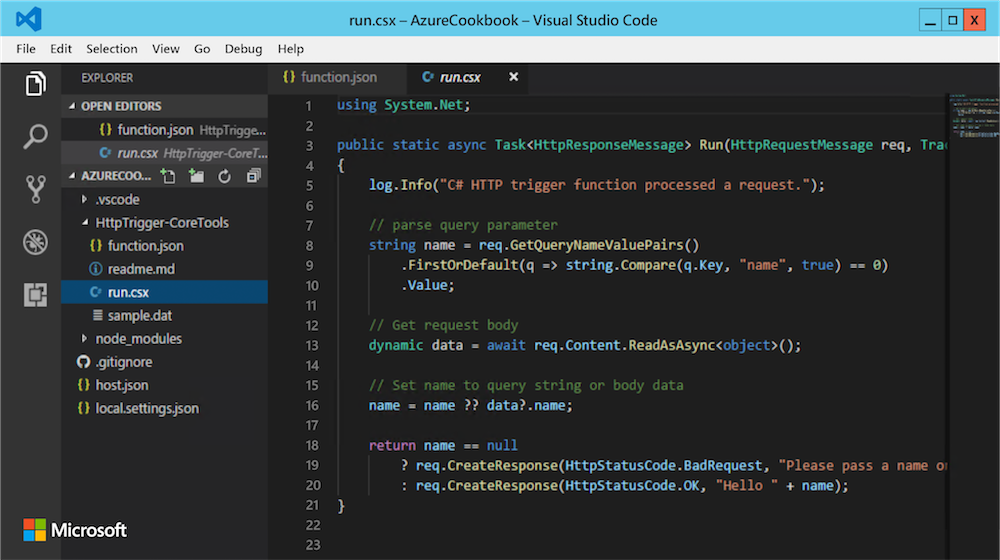Click the braces icon beside local.settings.json
Viewport: 1000px width, 560px height.
[84, 408]
